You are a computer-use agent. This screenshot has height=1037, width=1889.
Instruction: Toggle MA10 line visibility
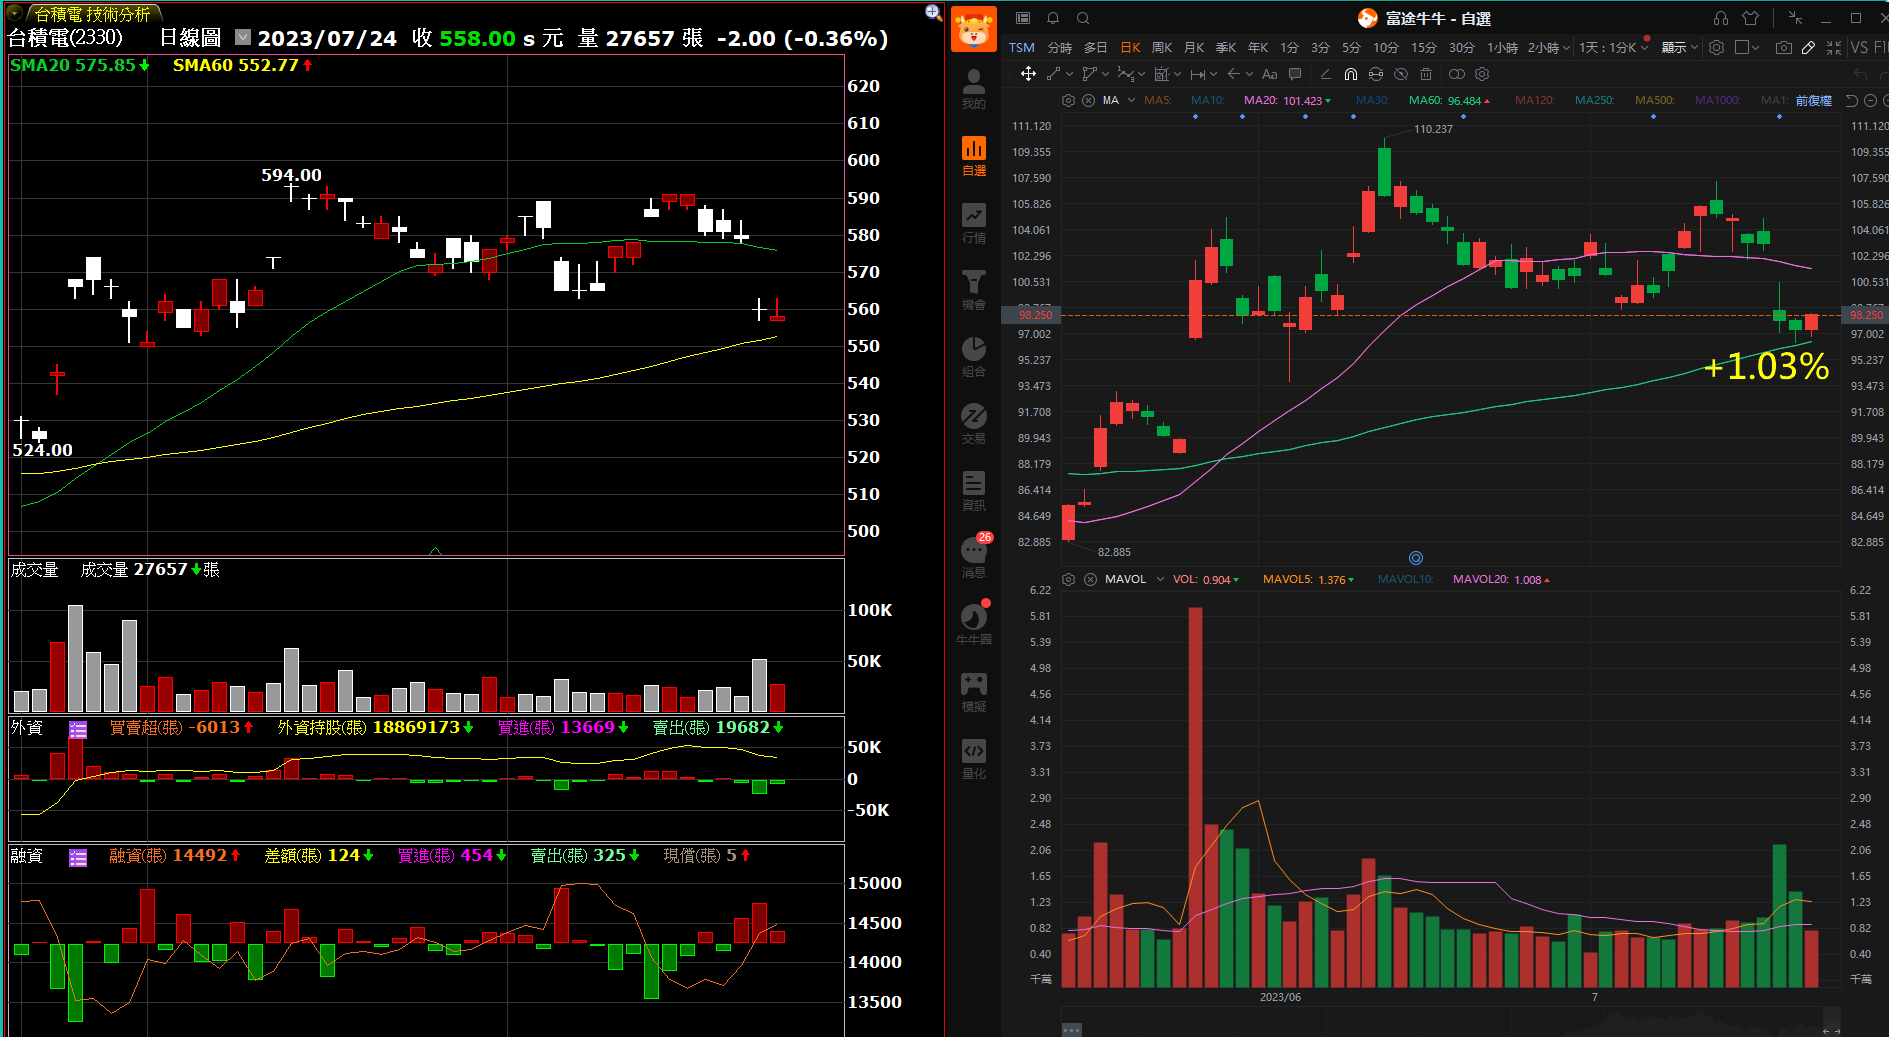(1208, 100)
